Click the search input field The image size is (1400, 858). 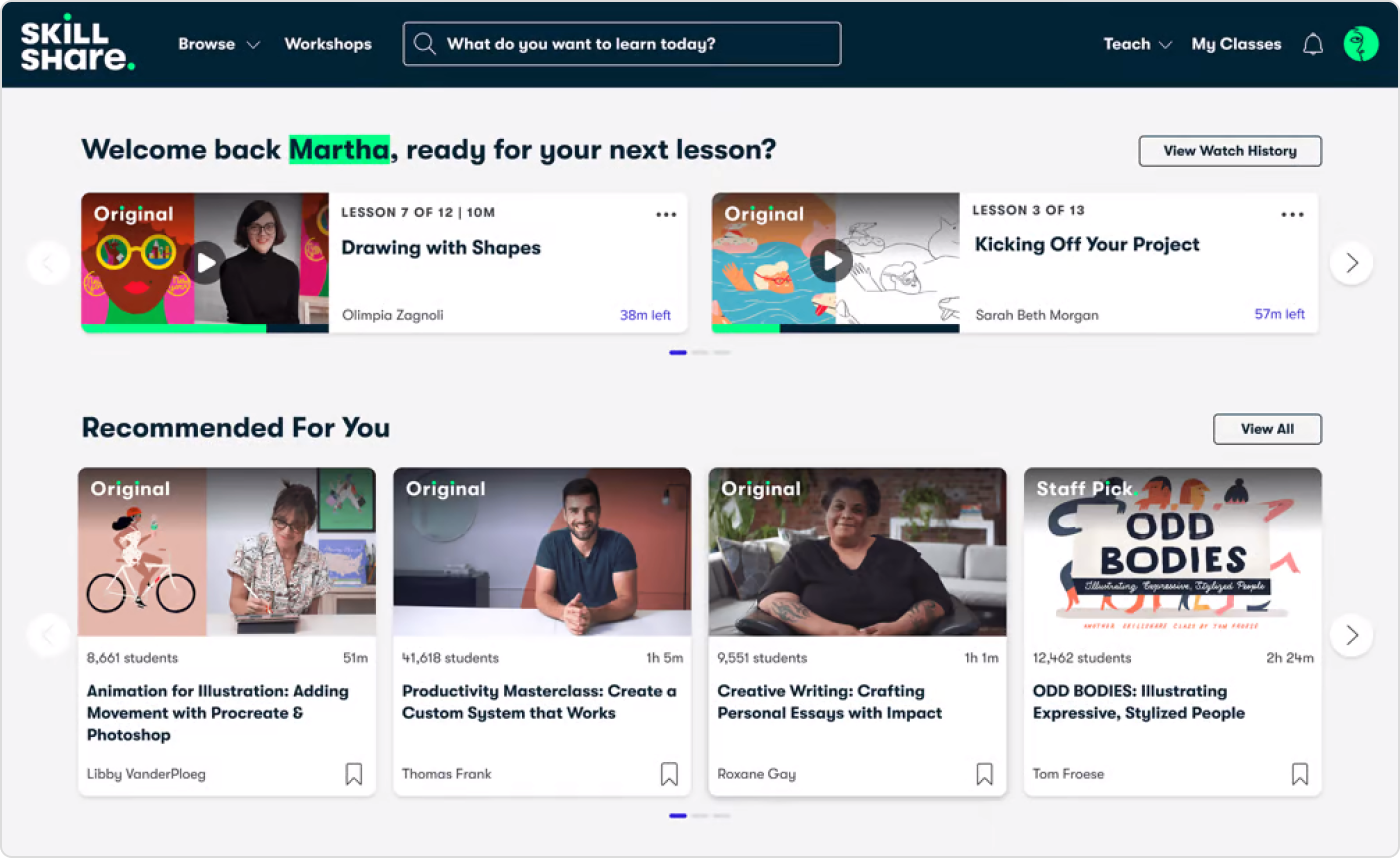tap(620, 44)
